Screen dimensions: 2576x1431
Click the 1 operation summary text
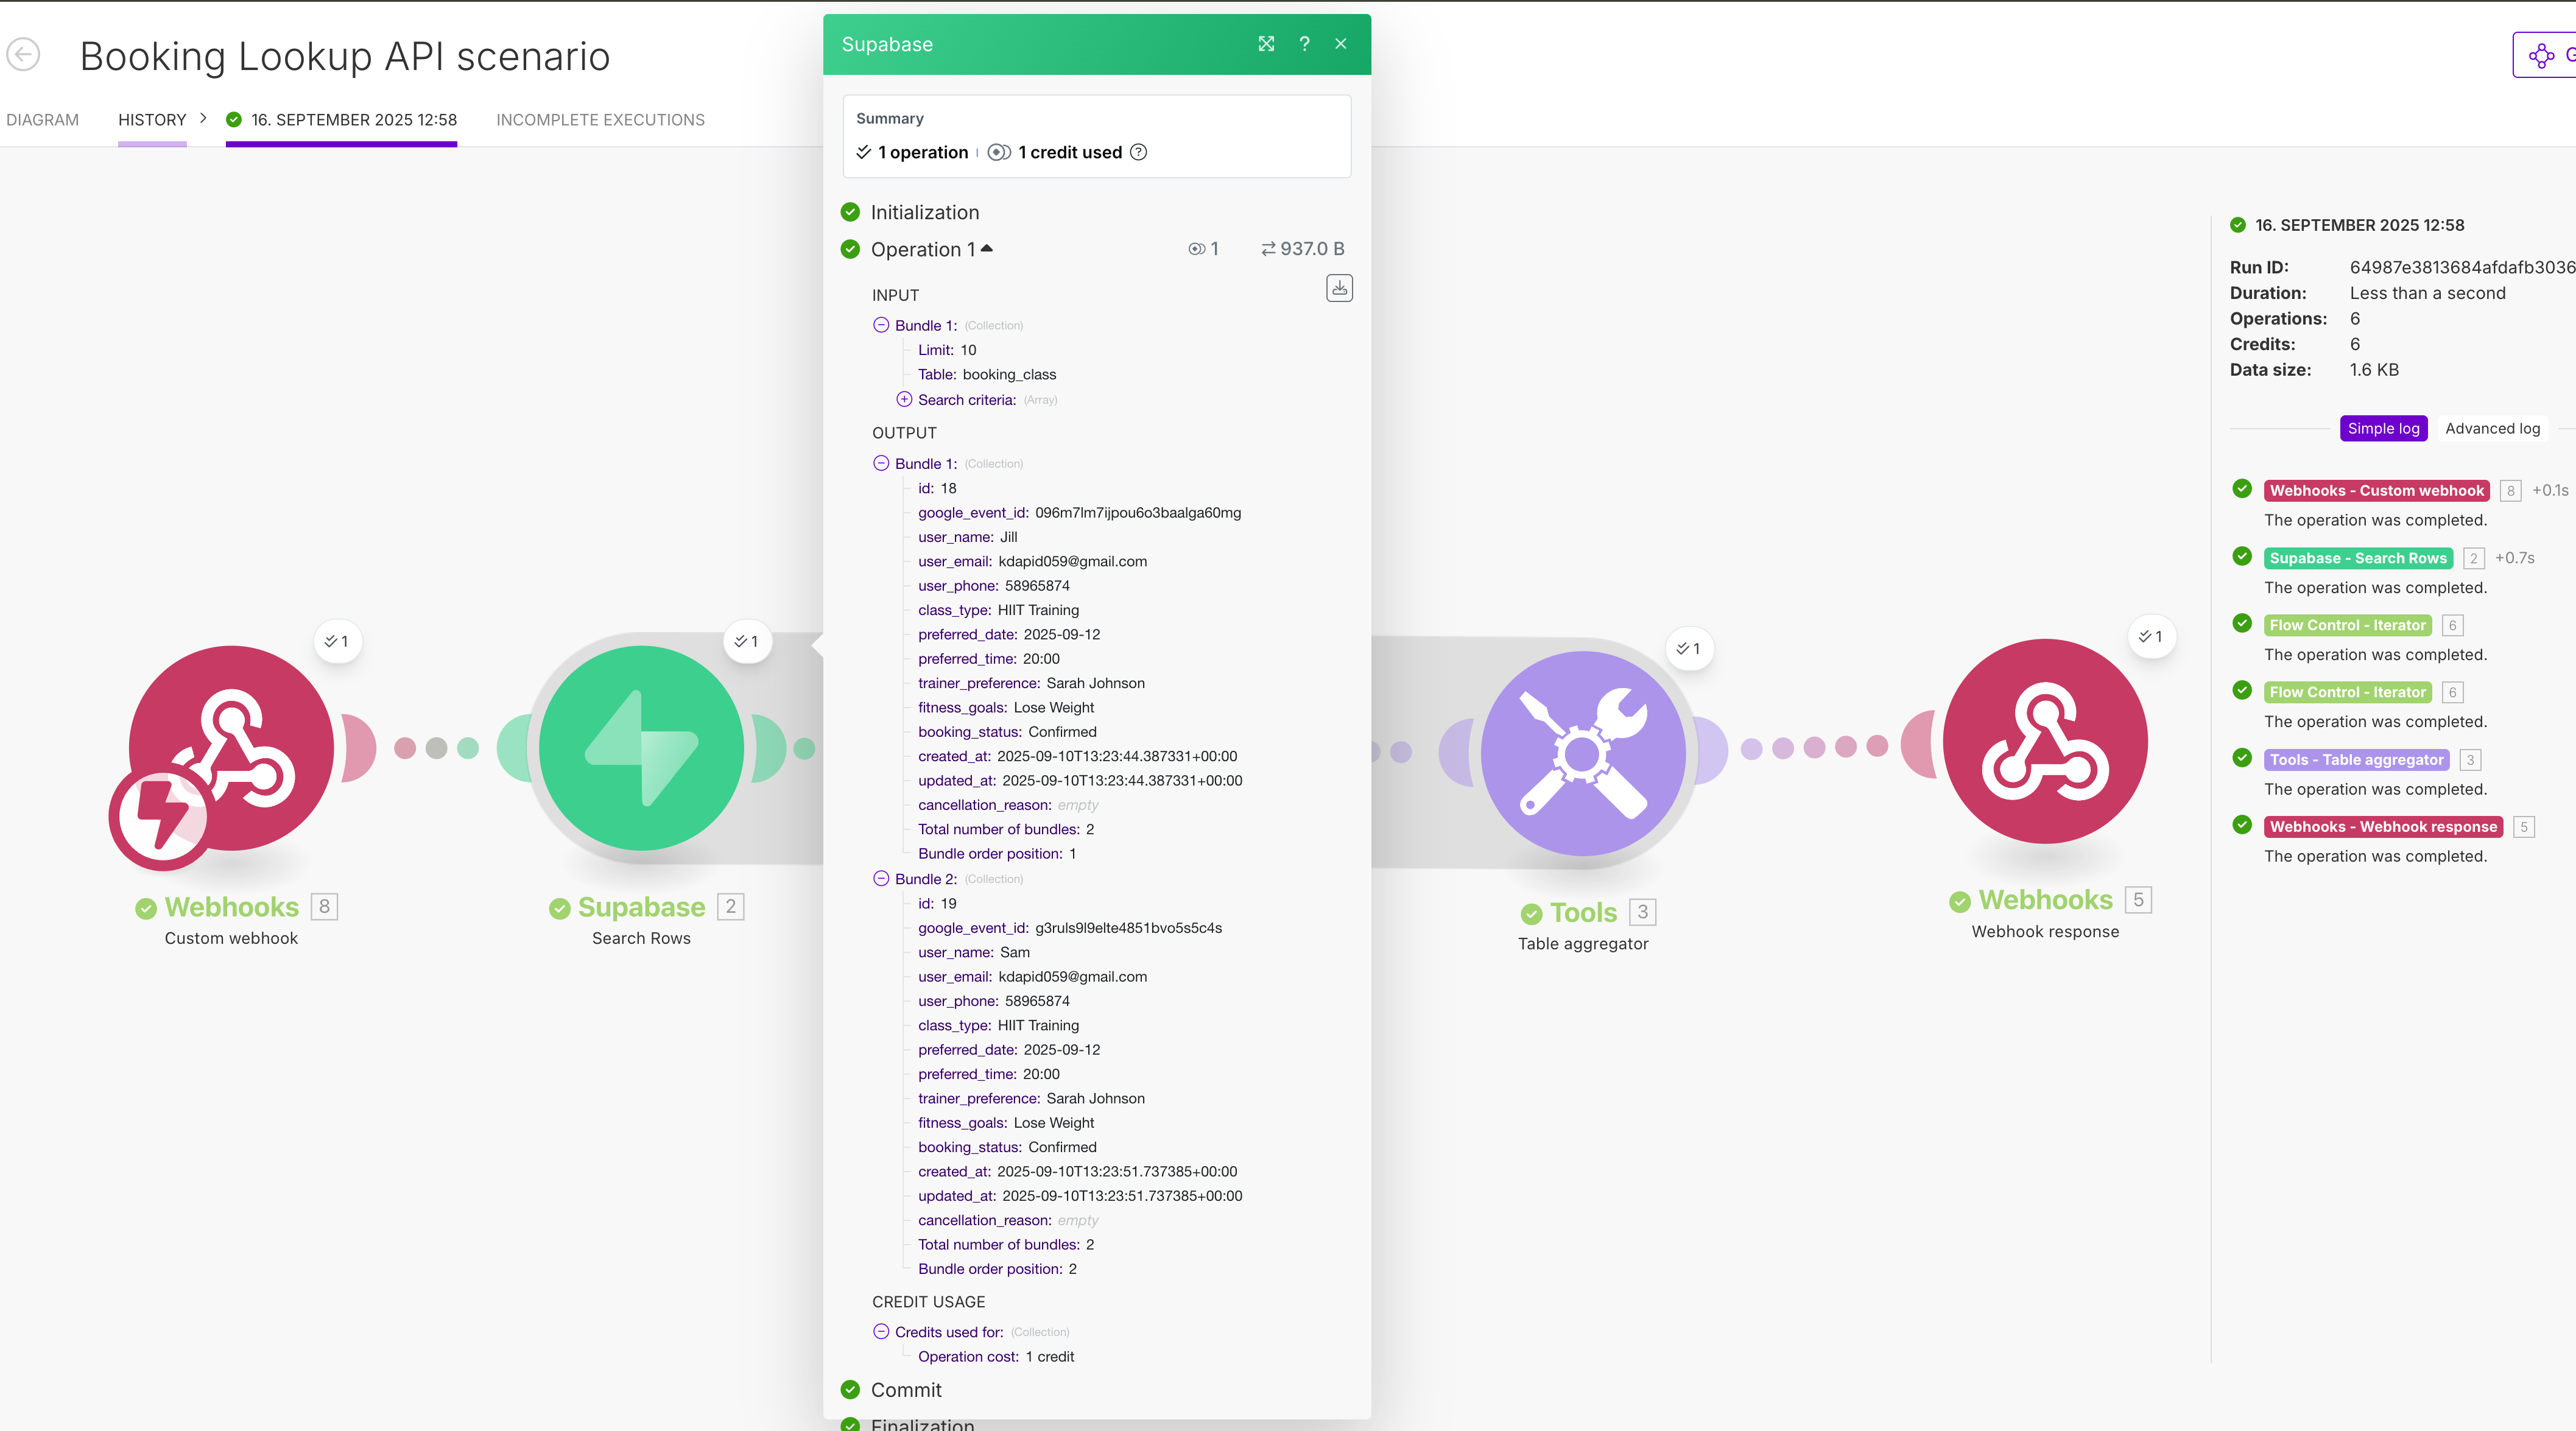[x=923, y=152]
